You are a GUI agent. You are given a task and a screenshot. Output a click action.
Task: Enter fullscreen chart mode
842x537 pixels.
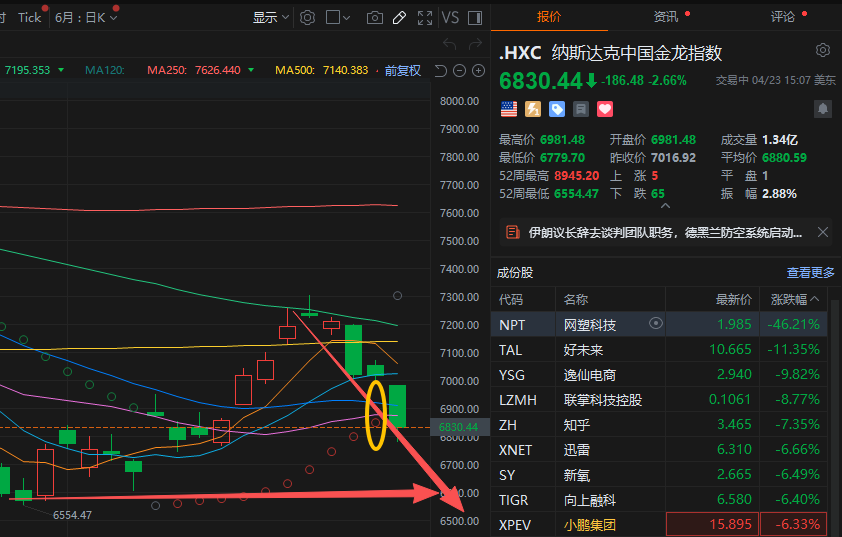[x=425, y=18]
